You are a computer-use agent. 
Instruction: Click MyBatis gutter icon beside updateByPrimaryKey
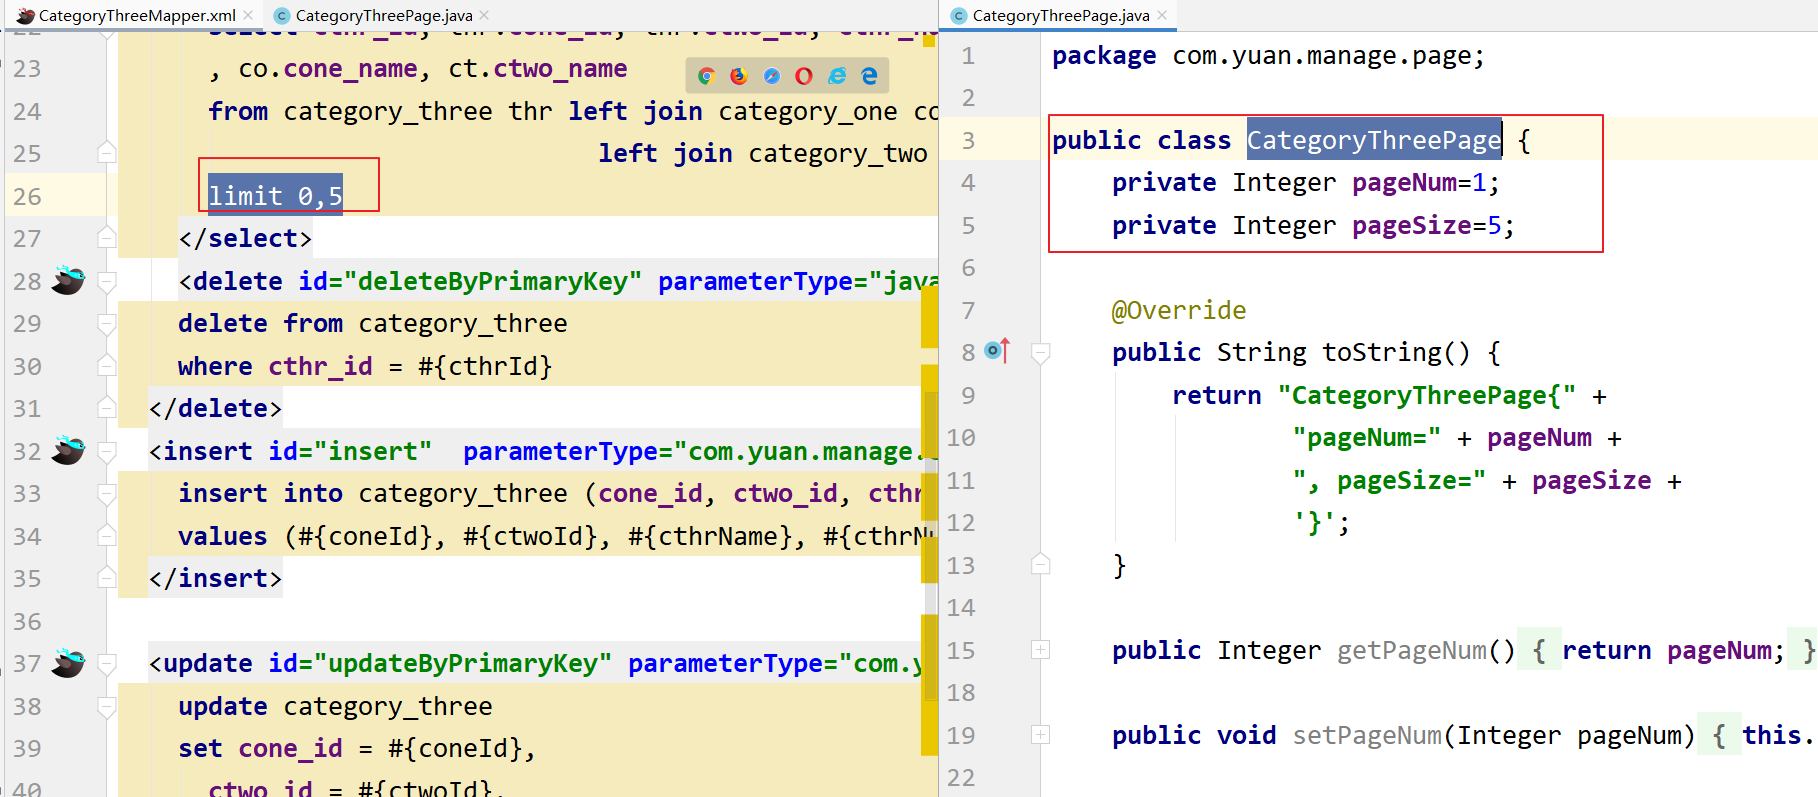[x=68, y=663]
